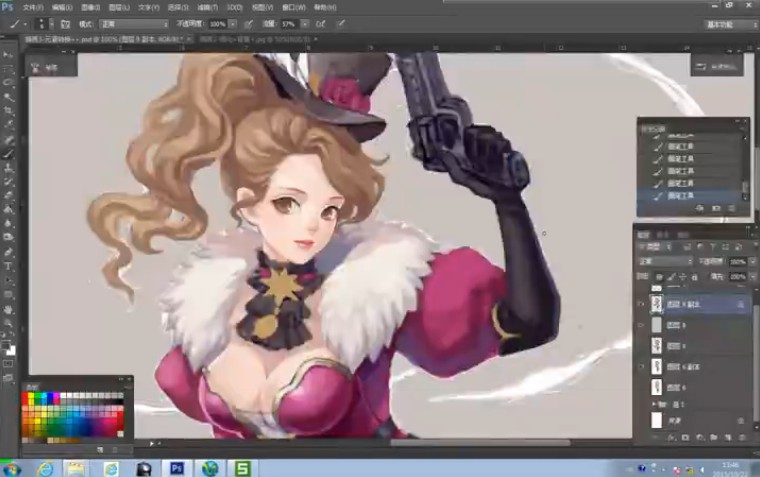760x477 pixels.
Task: Enable airbrush mode in options bar
Action: pos(321,24)
